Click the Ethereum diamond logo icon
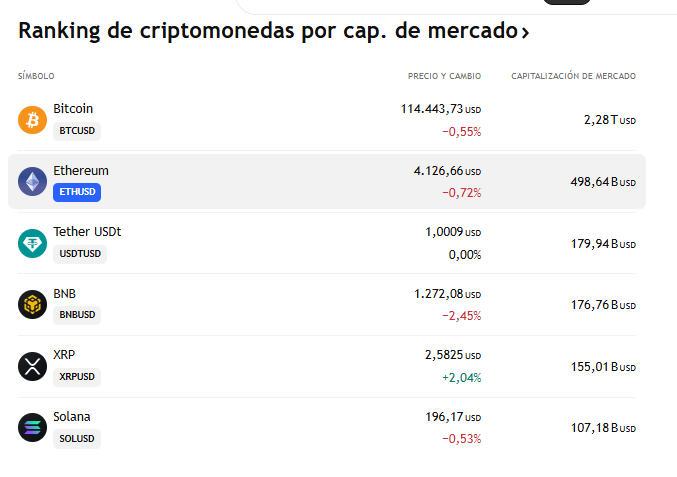The height and width of the screenshot is (477, 677). click(x=32, y=182)
